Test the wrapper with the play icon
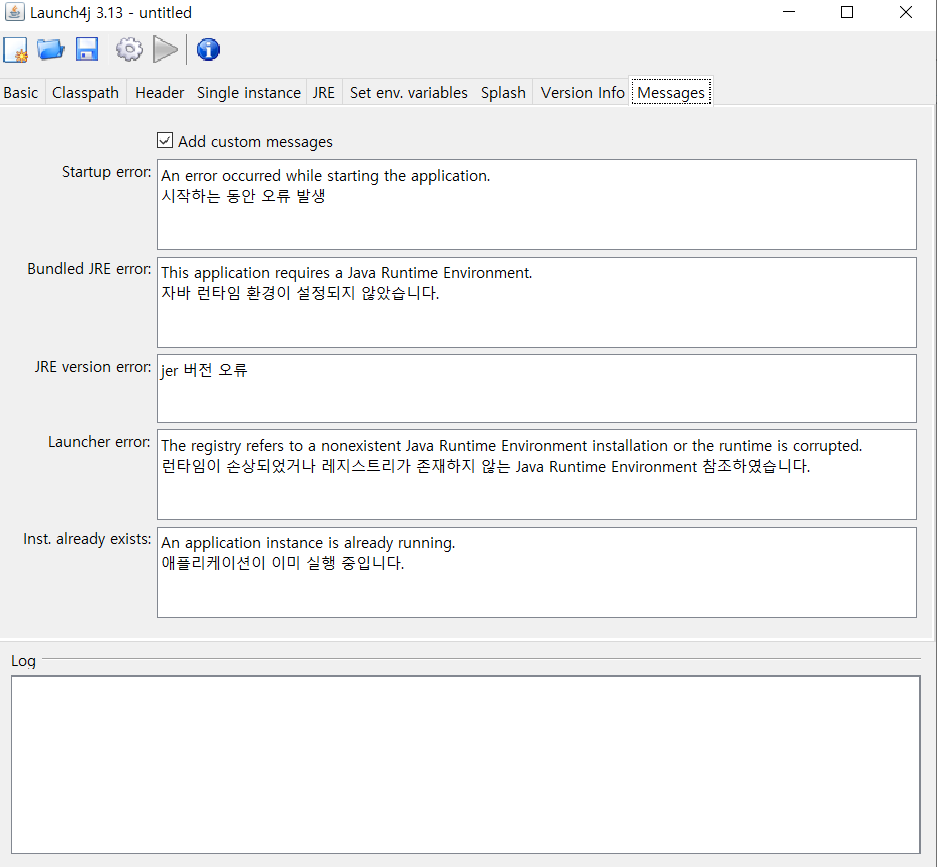 point(165,49)
